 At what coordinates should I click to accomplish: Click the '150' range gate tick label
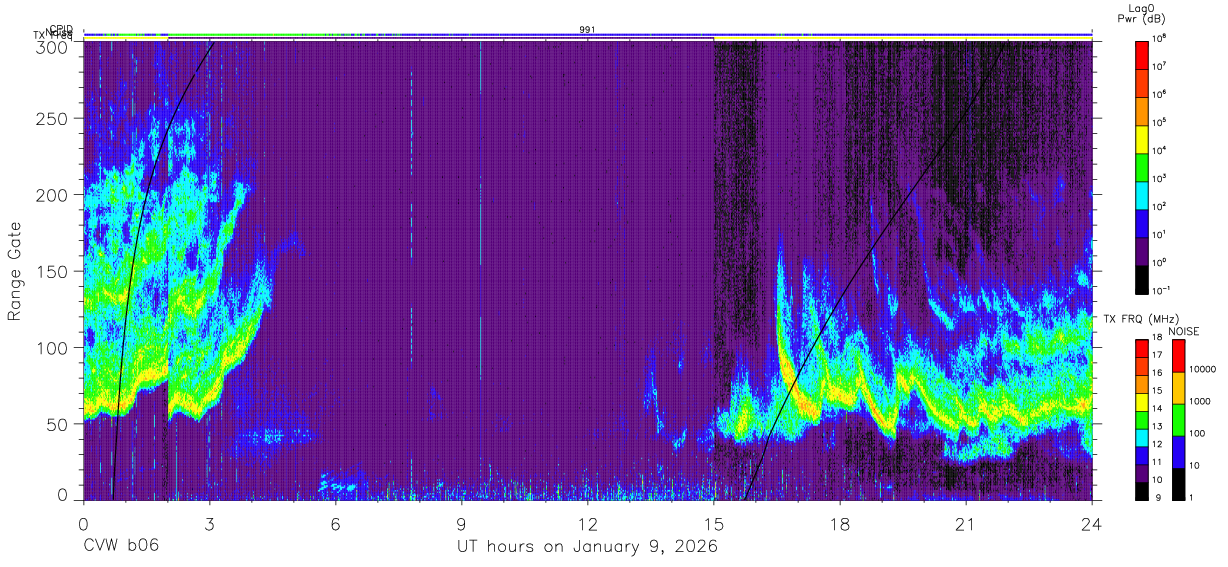[53, 271]
